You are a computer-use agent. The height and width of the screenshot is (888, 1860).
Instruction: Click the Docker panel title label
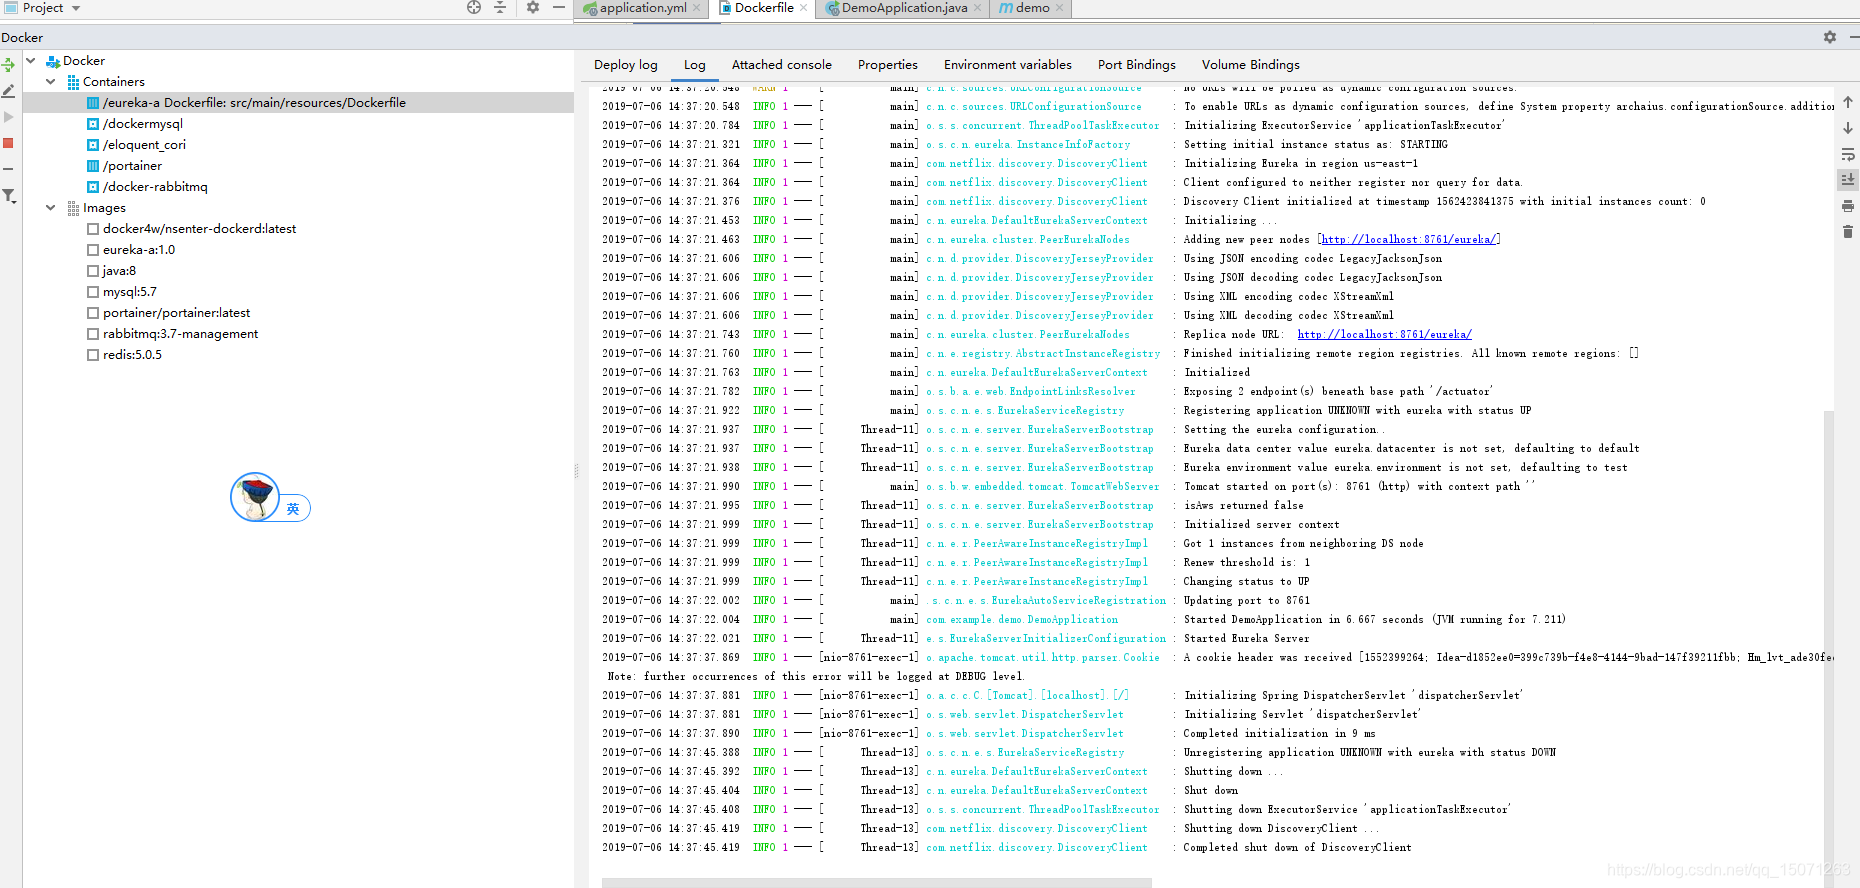pyautogui.click(x=22, y=37)
